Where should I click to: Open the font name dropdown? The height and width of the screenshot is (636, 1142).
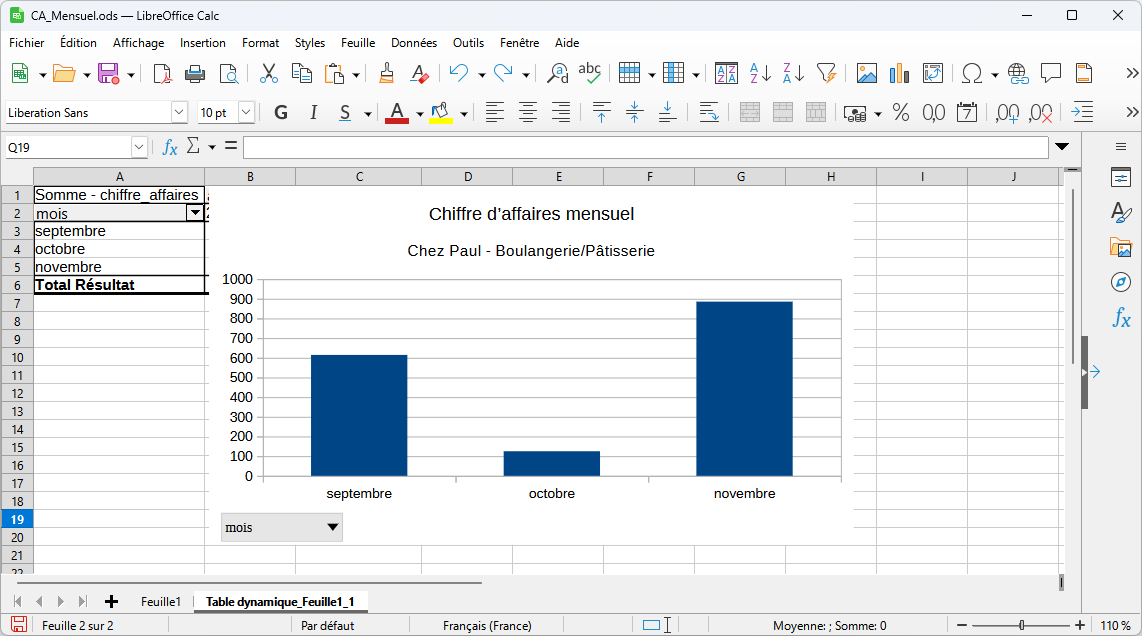[x=179, y=113]
